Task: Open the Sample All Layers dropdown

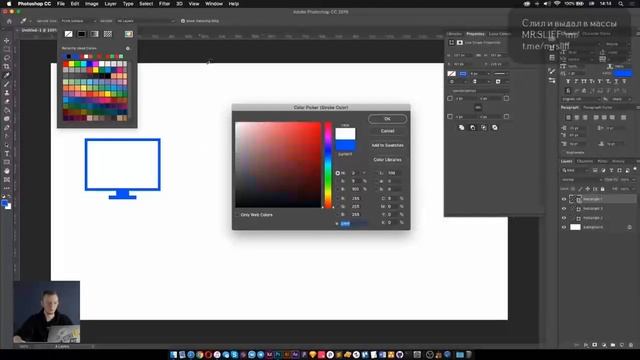Action: coord(146,21)
